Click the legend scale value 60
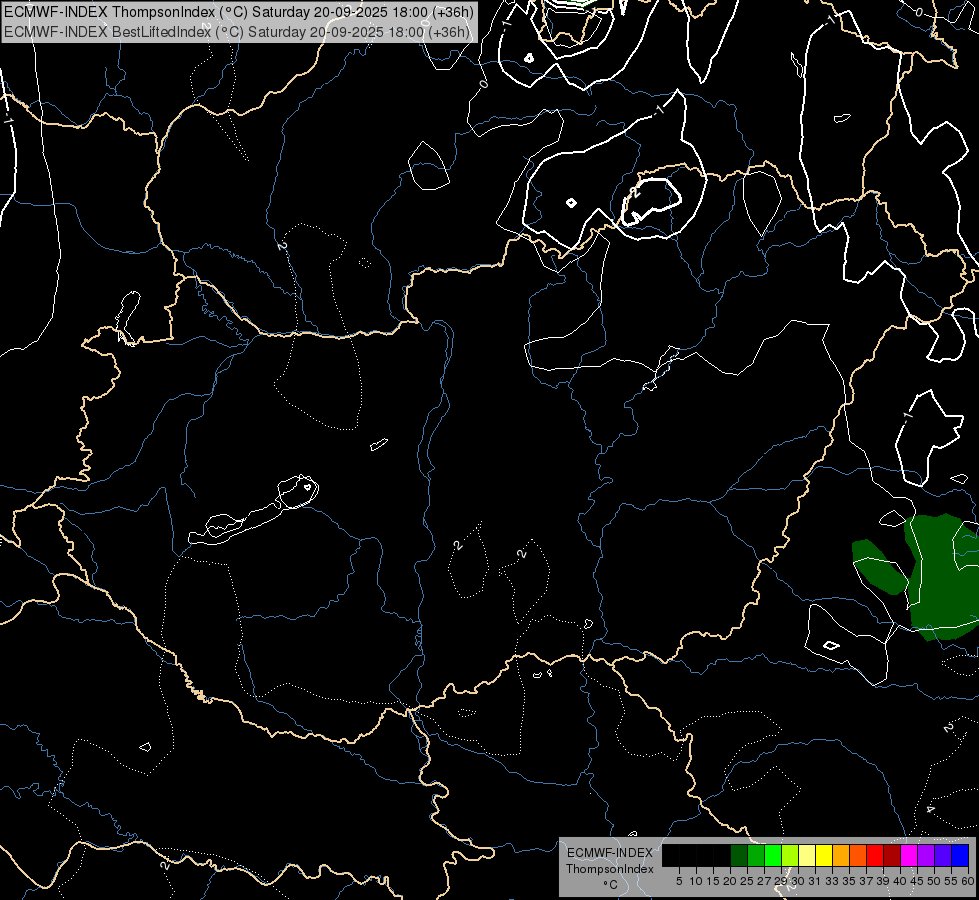The height and width of the screenshot is (900, 979). coord(968,881)
